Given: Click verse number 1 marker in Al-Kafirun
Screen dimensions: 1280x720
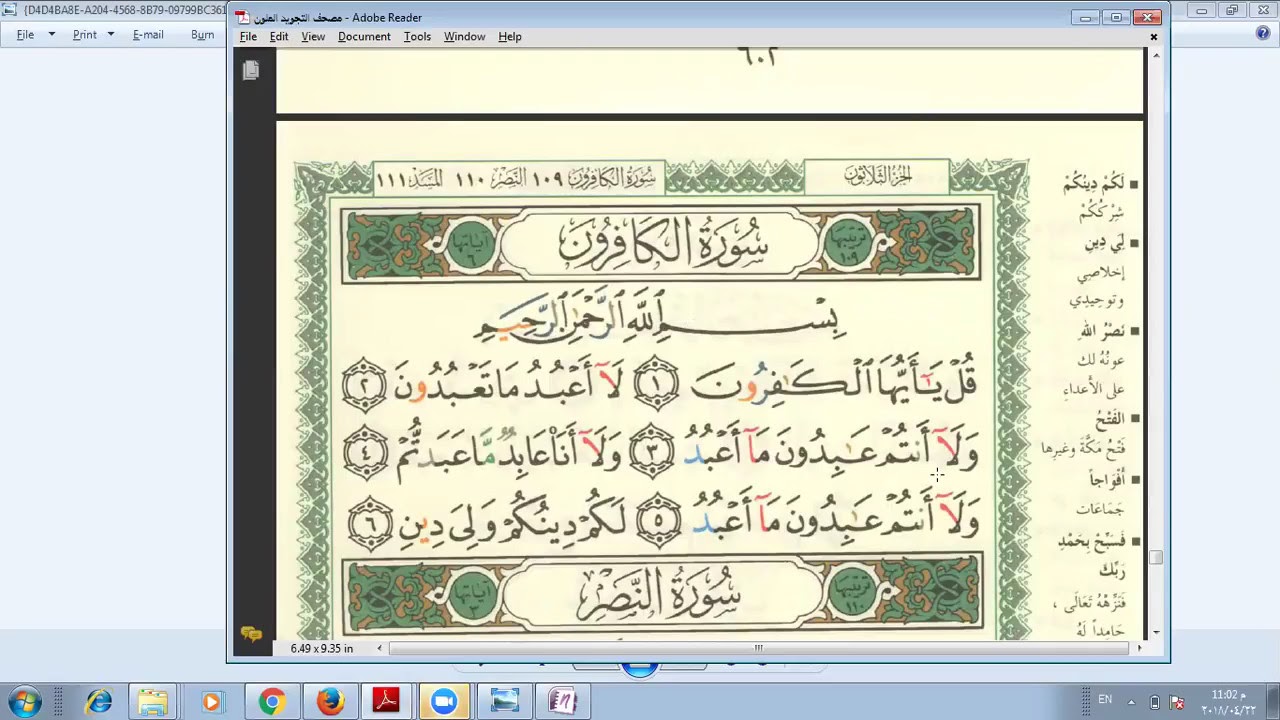Looking at the screenshot, I should [x=656, y=384].
